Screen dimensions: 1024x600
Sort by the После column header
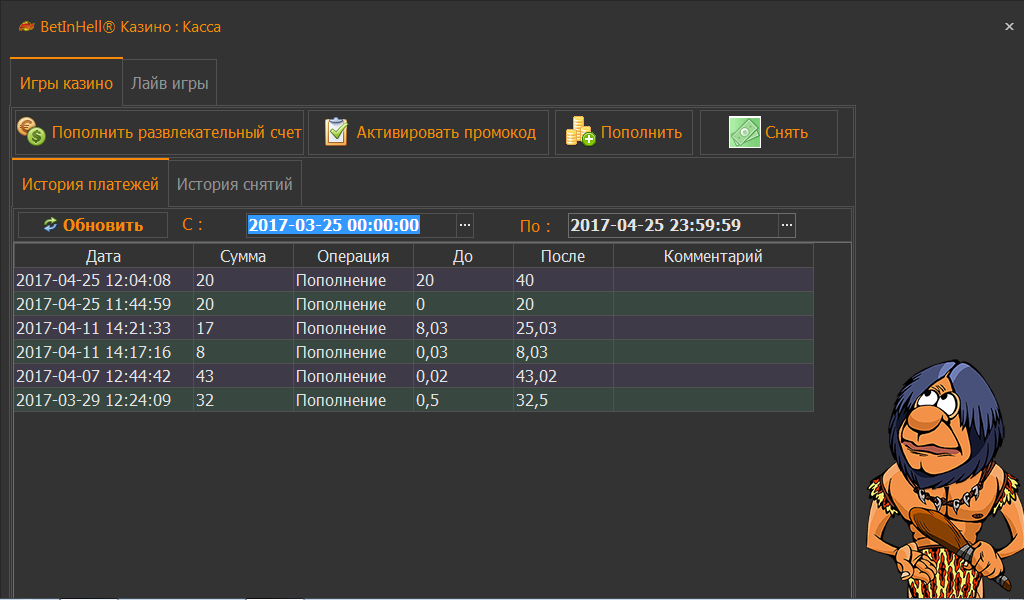point(563,256)
